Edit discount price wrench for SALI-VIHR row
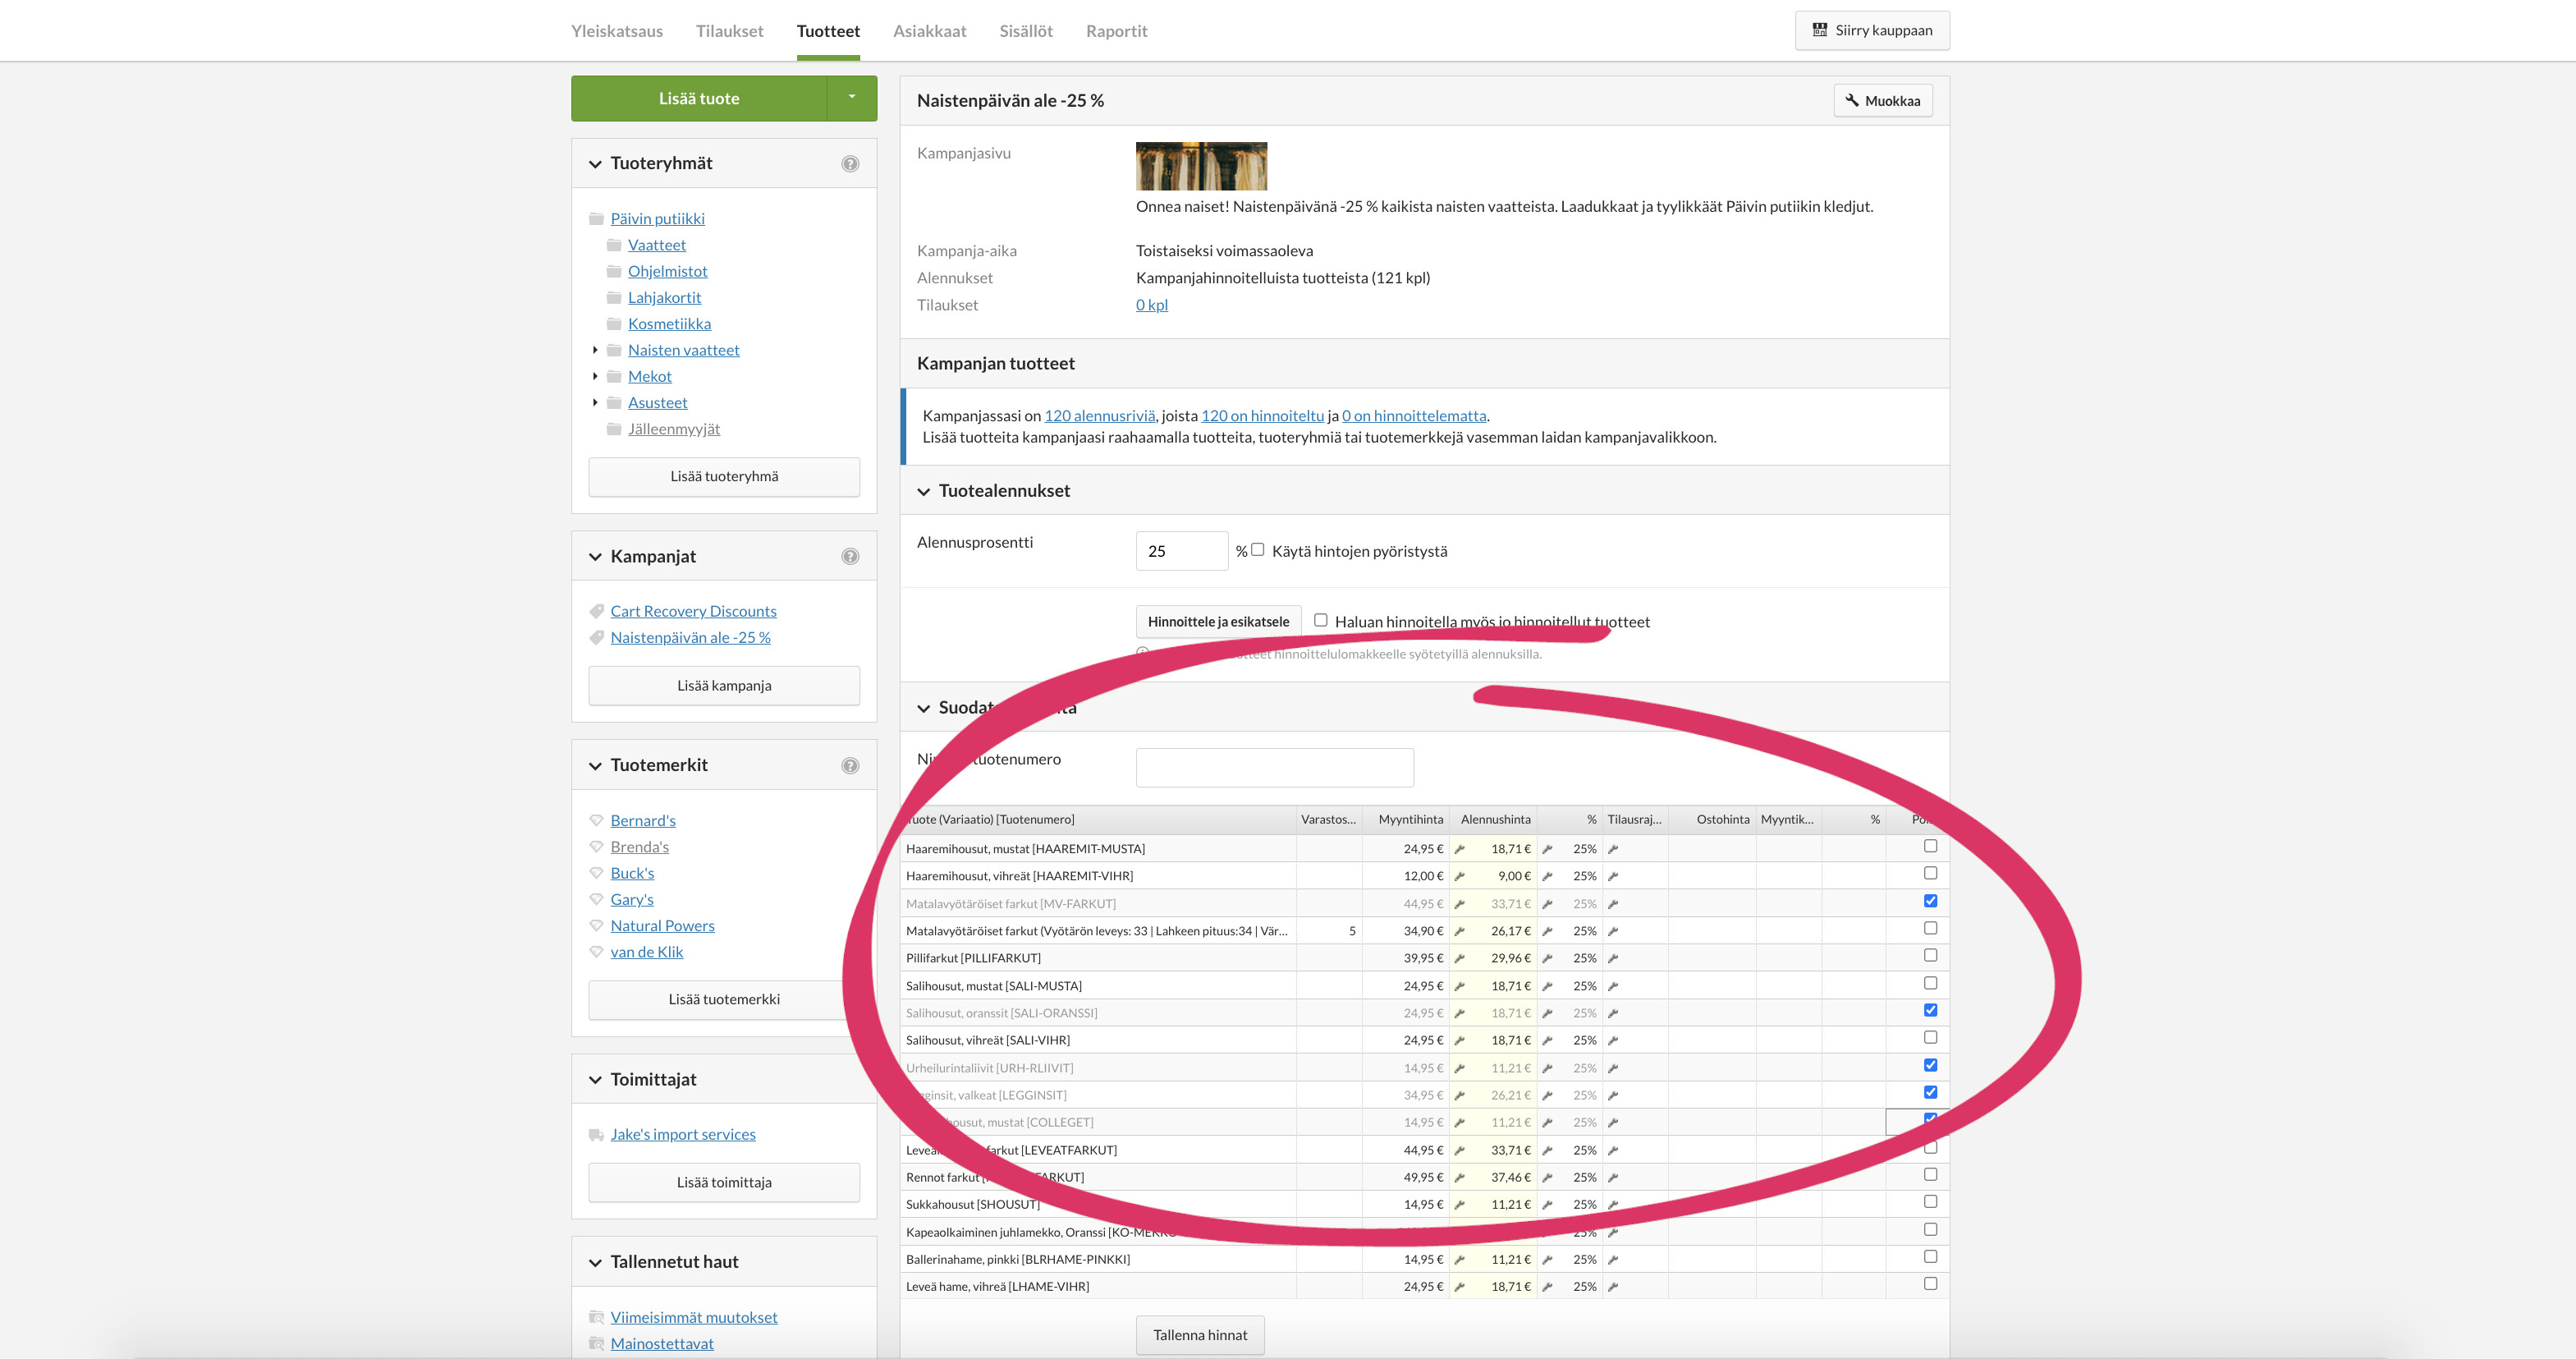The width and height of the screenshot is (2576, 1359). click(x=1547, y=1040)
